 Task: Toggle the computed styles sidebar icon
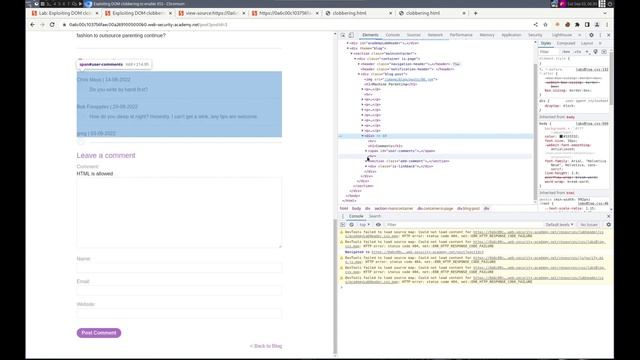coord(604,52)
